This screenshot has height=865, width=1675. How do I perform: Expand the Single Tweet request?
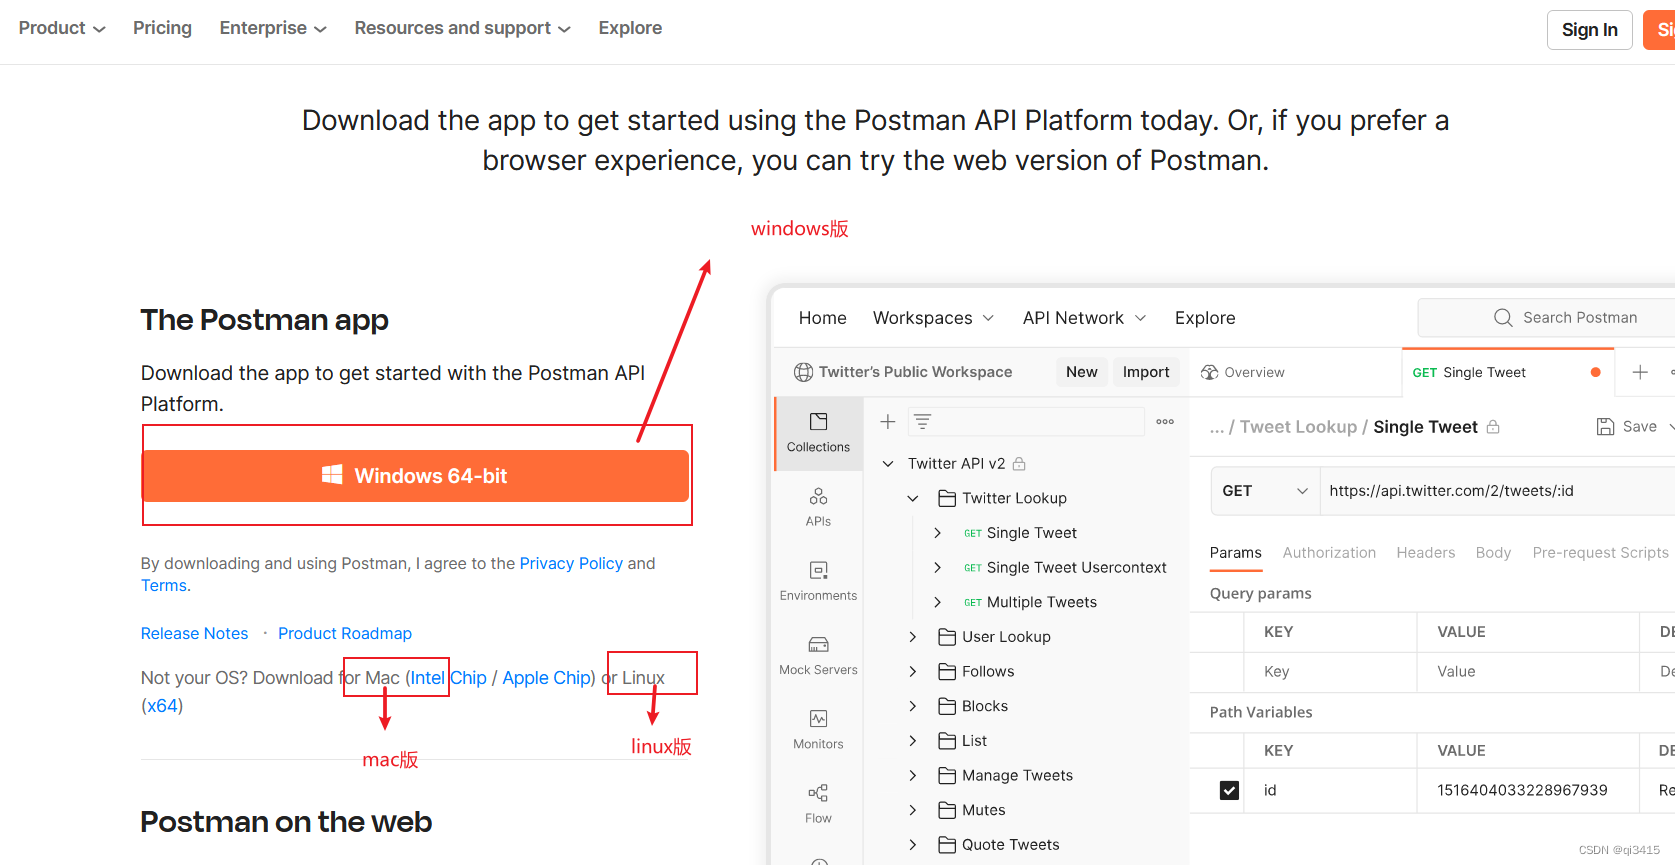pos(937,533)
